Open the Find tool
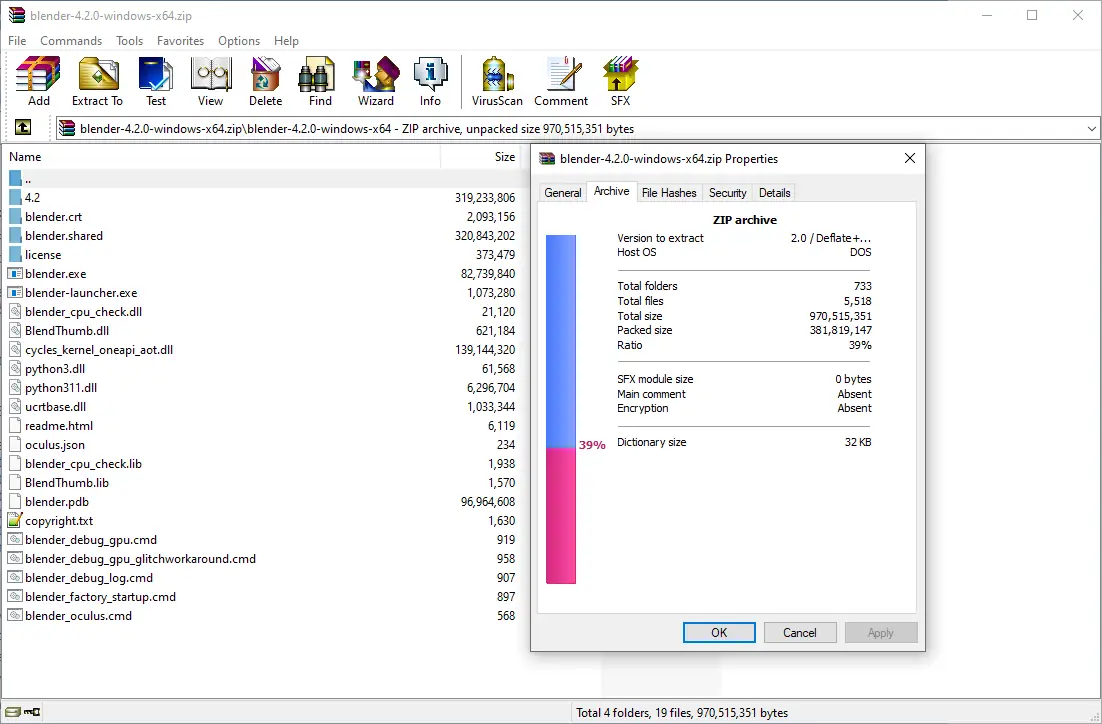This screenshot has height=724, width=1102. coord(320,82)
